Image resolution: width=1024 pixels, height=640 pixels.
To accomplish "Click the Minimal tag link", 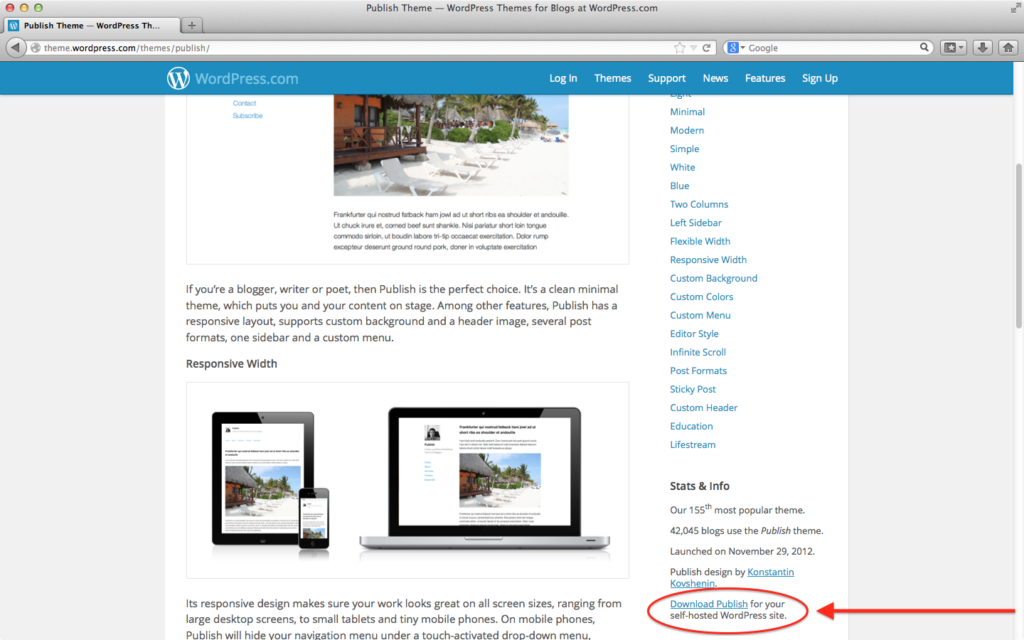I will pos(687,112).
